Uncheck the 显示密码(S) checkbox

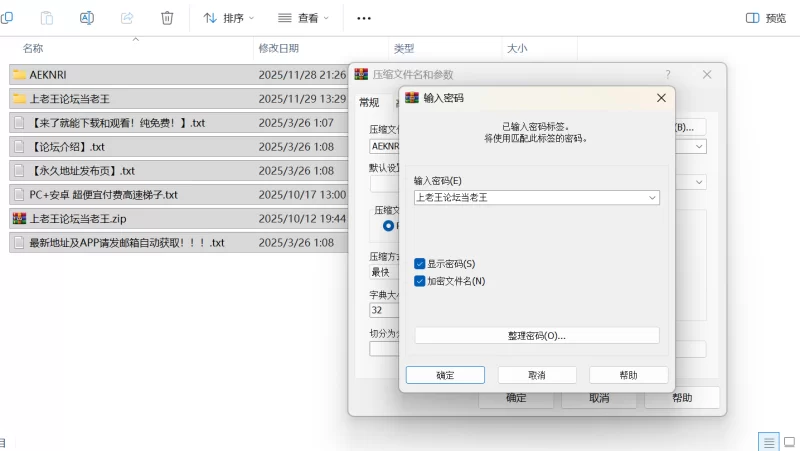click(420, 264)
